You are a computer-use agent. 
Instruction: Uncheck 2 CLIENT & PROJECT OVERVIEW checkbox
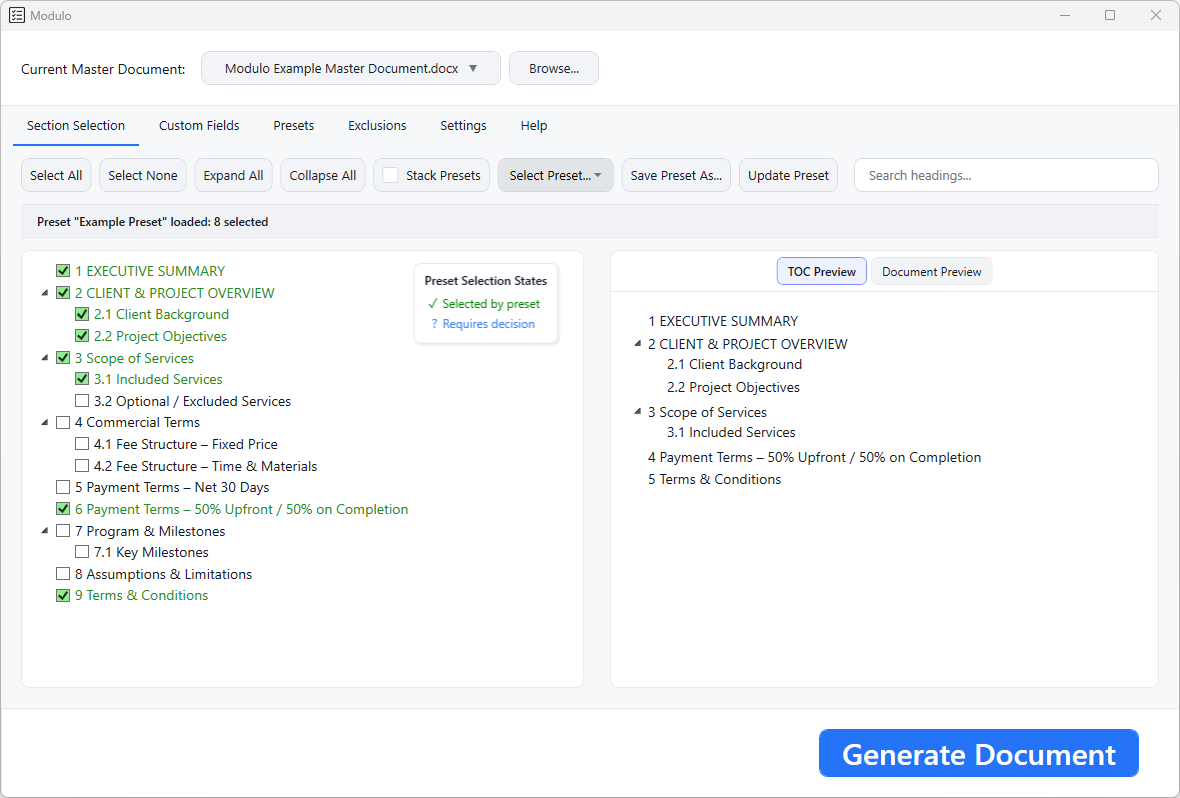point(63,293)
